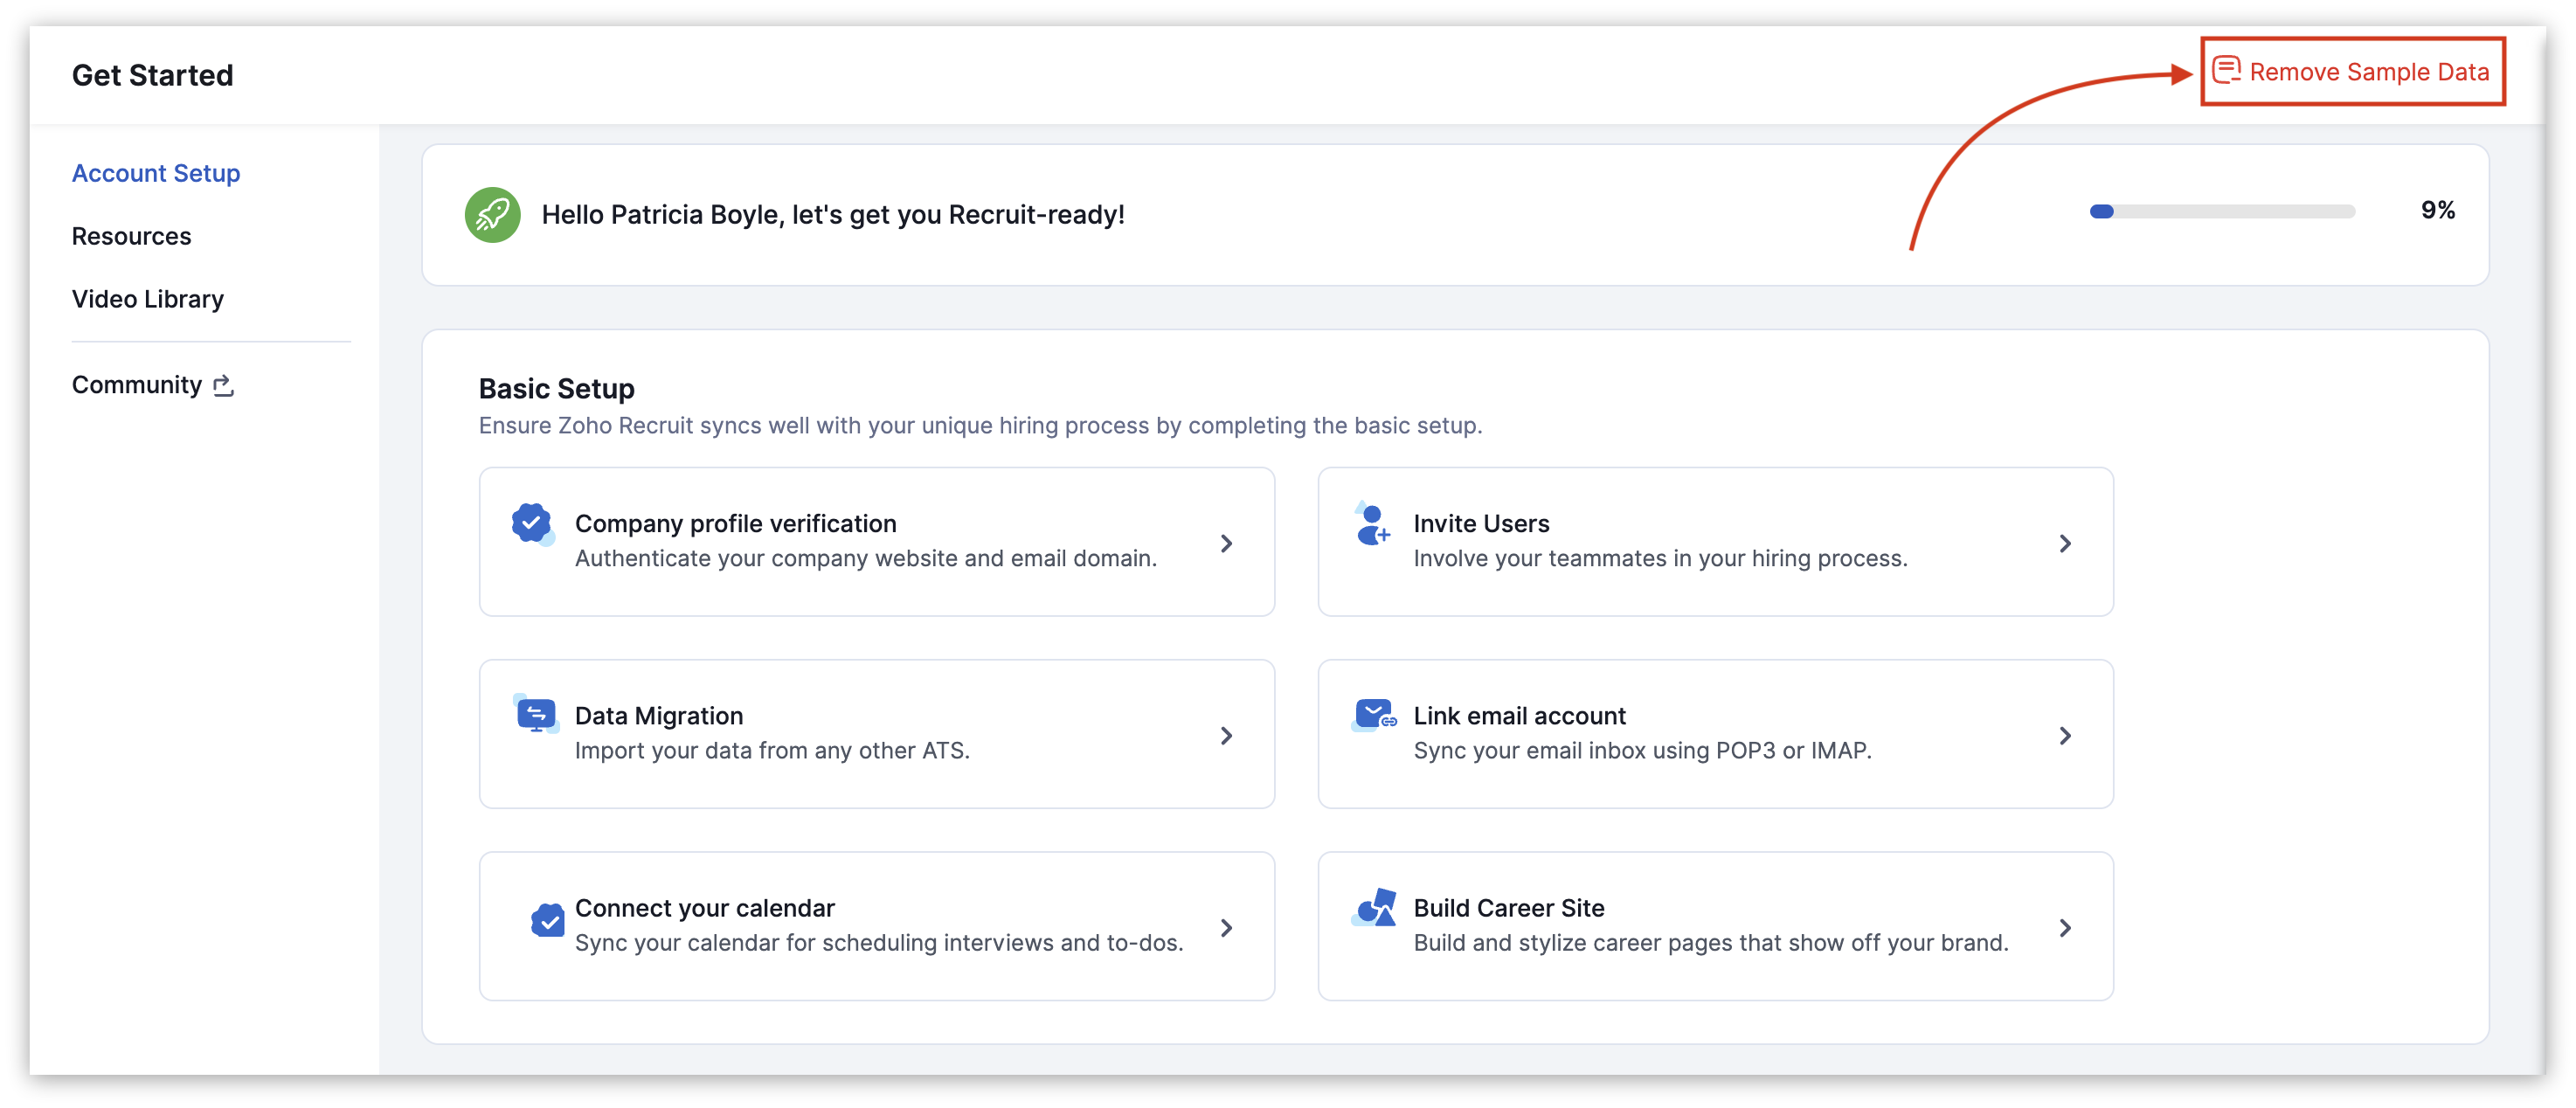Click the Company profile verification badge icon
Image resolution: width=2576 pixels, height=1108 pixels.
[x=532, y=523]
